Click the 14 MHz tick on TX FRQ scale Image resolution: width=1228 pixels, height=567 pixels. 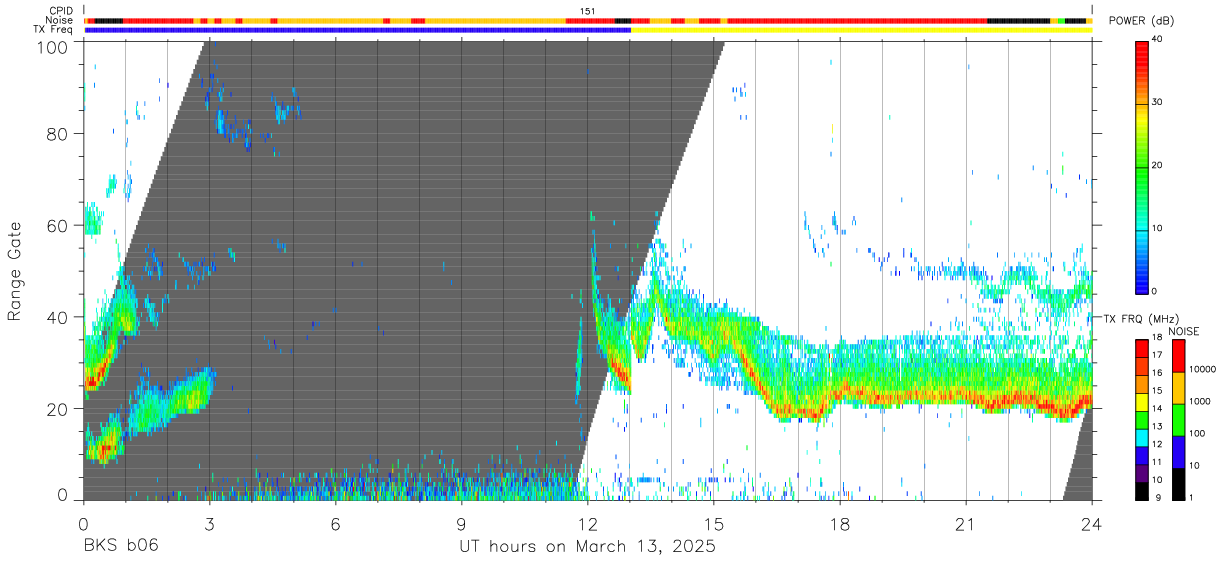point(1159,408)
